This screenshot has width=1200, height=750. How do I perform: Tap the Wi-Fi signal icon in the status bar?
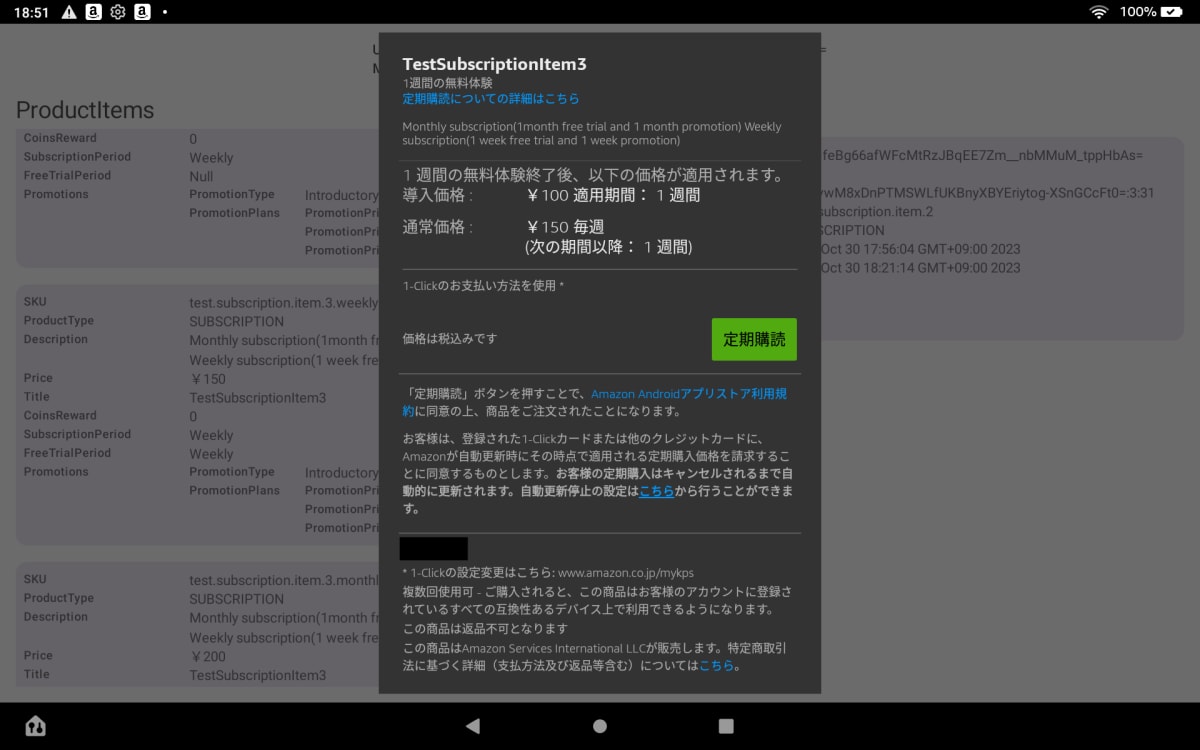click(1099, 12)
